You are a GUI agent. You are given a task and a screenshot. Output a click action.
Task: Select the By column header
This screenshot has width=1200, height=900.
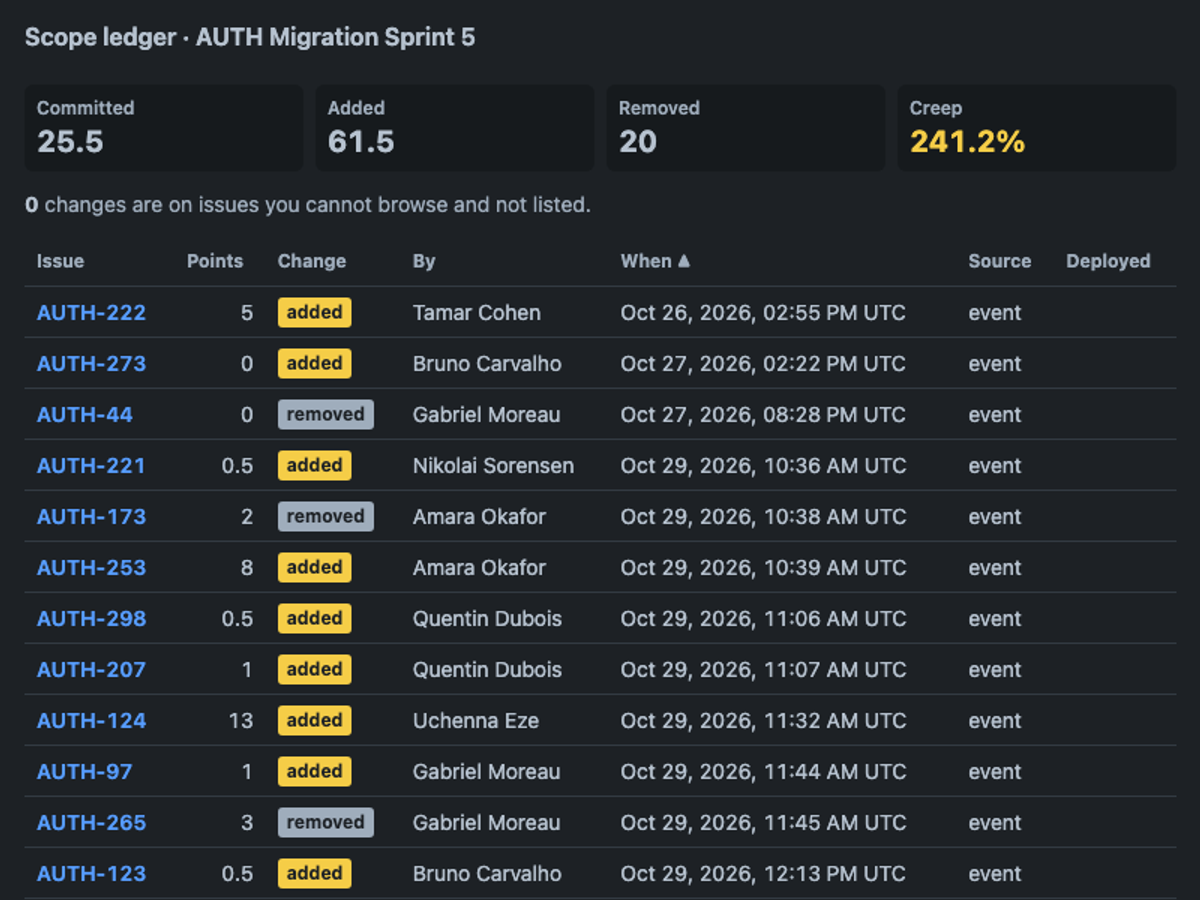pos(424,261)
